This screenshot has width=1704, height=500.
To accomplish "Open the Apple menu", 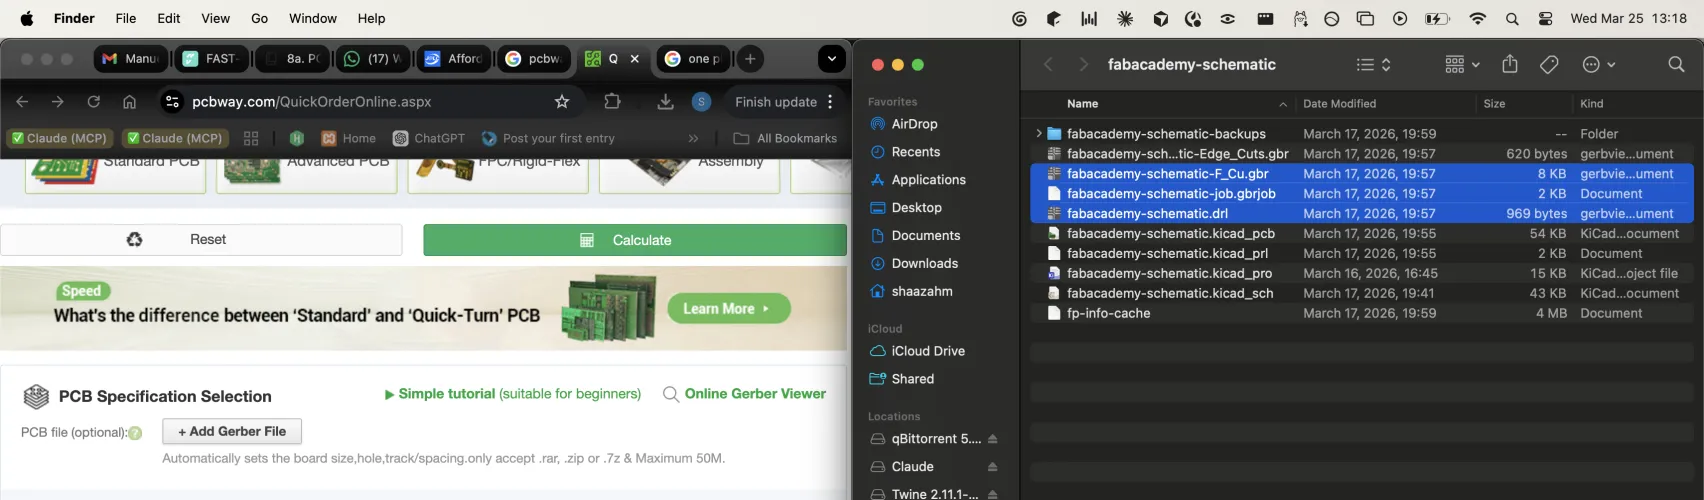I will (27, 18).
